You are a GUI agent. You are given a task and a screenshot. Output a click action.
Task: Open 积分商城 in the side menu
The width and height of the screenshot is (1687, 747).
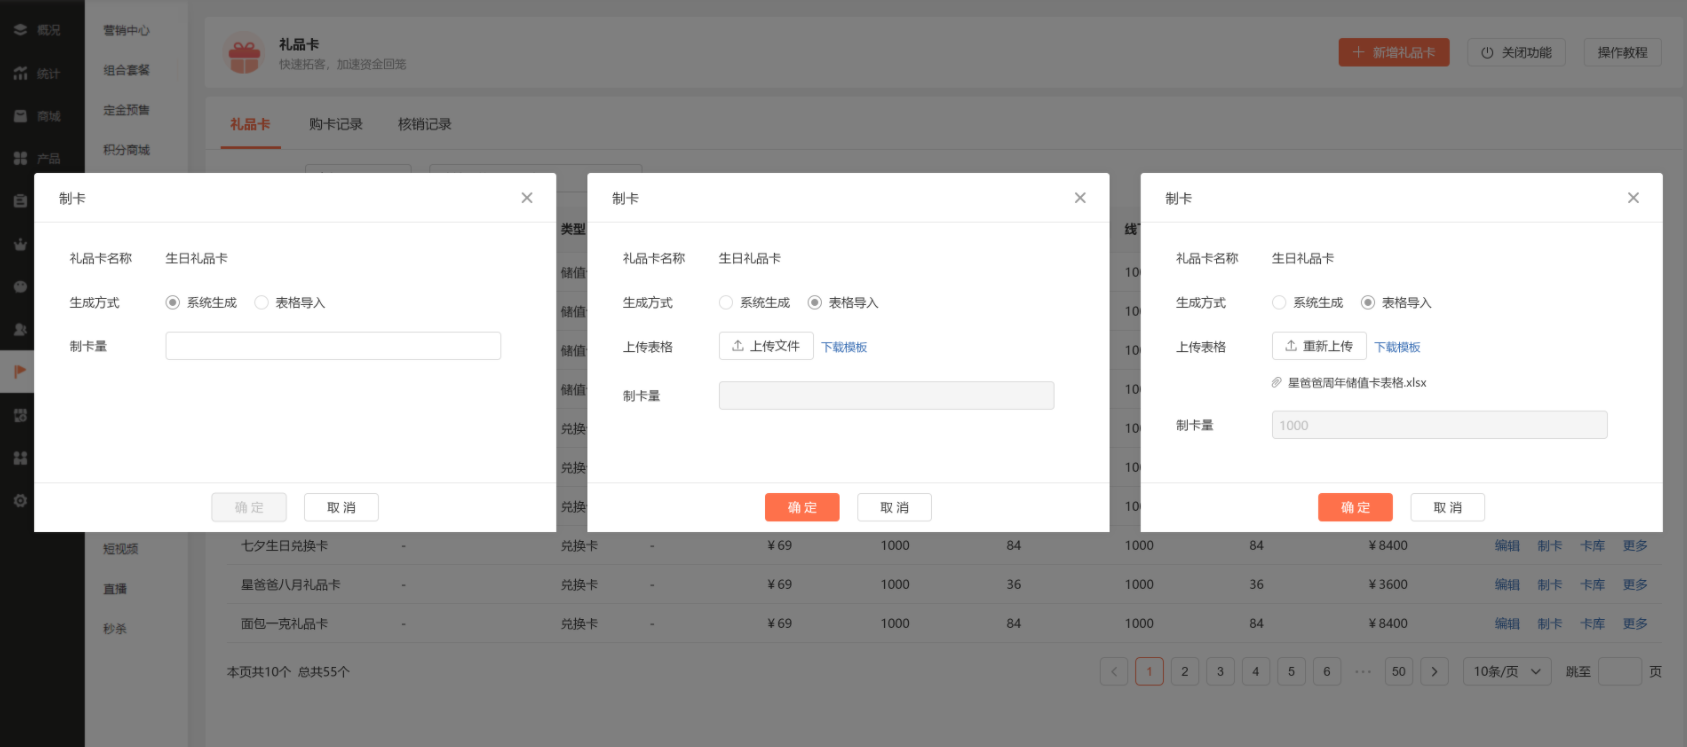coord(127,150)
